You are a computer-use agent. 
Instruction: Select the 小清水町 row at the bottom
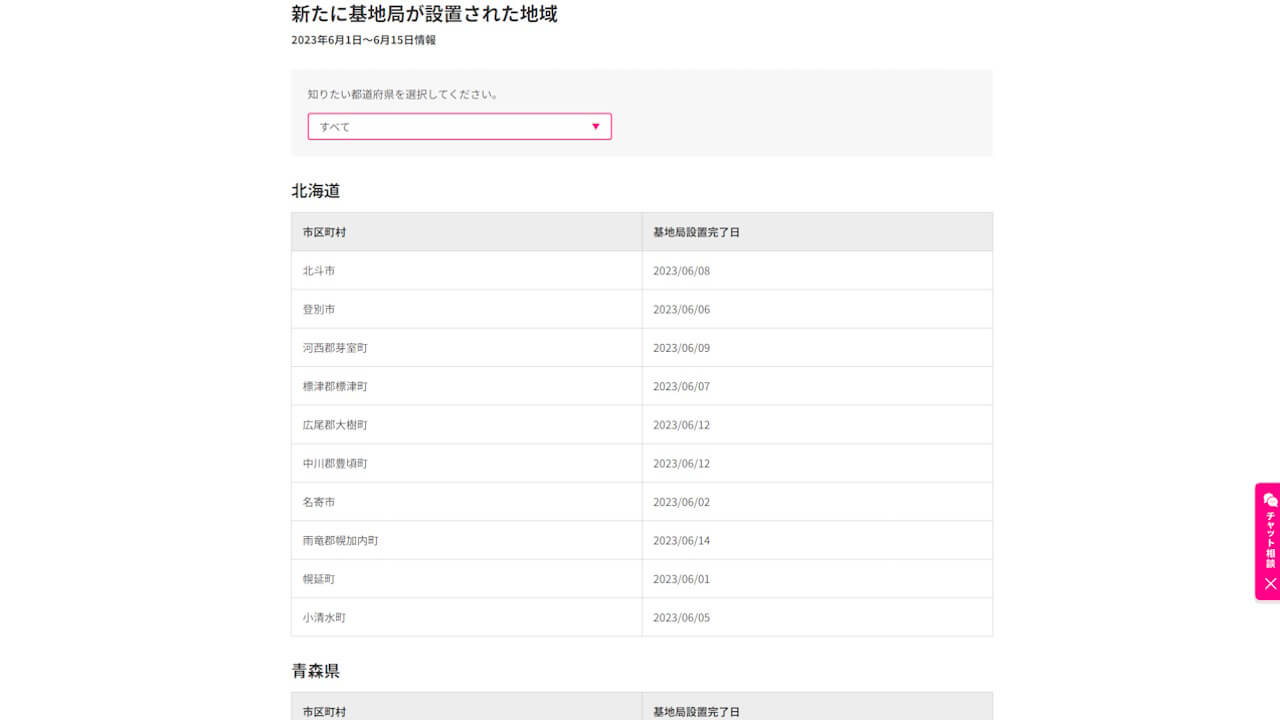(x=466, y=617)
